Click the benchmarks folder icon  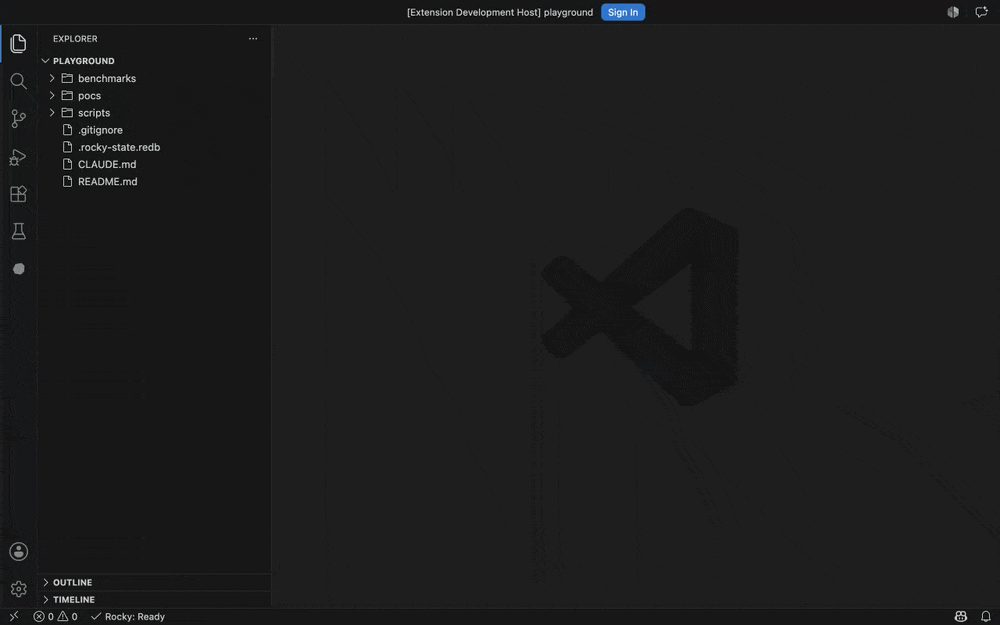67,78
